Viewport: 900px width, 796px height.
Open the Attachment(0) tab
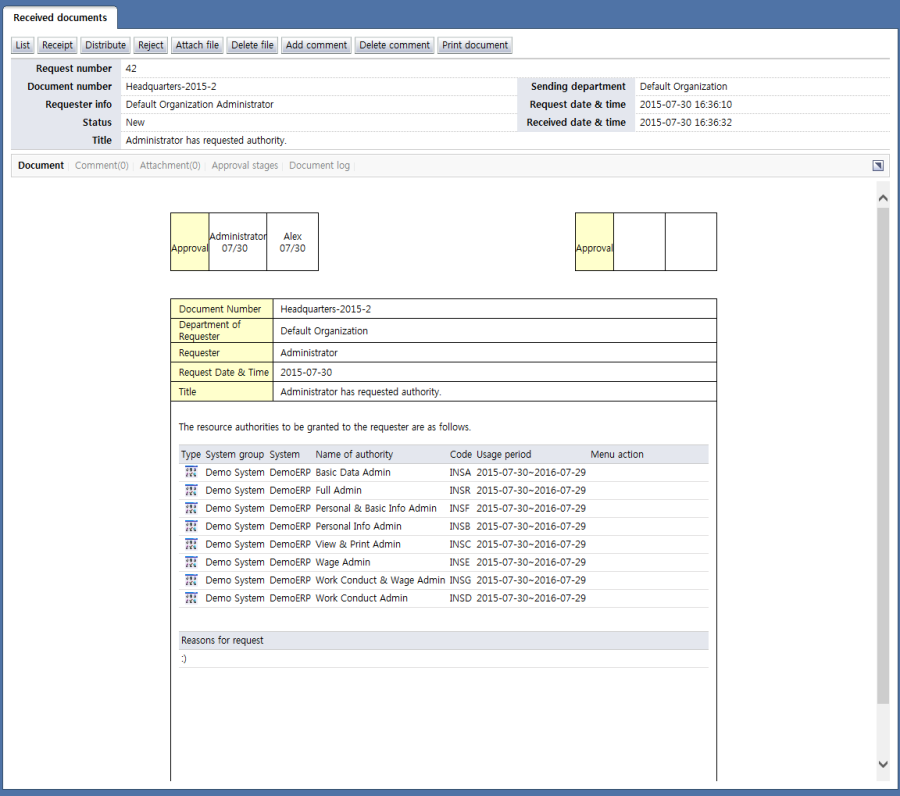point(170,166)
